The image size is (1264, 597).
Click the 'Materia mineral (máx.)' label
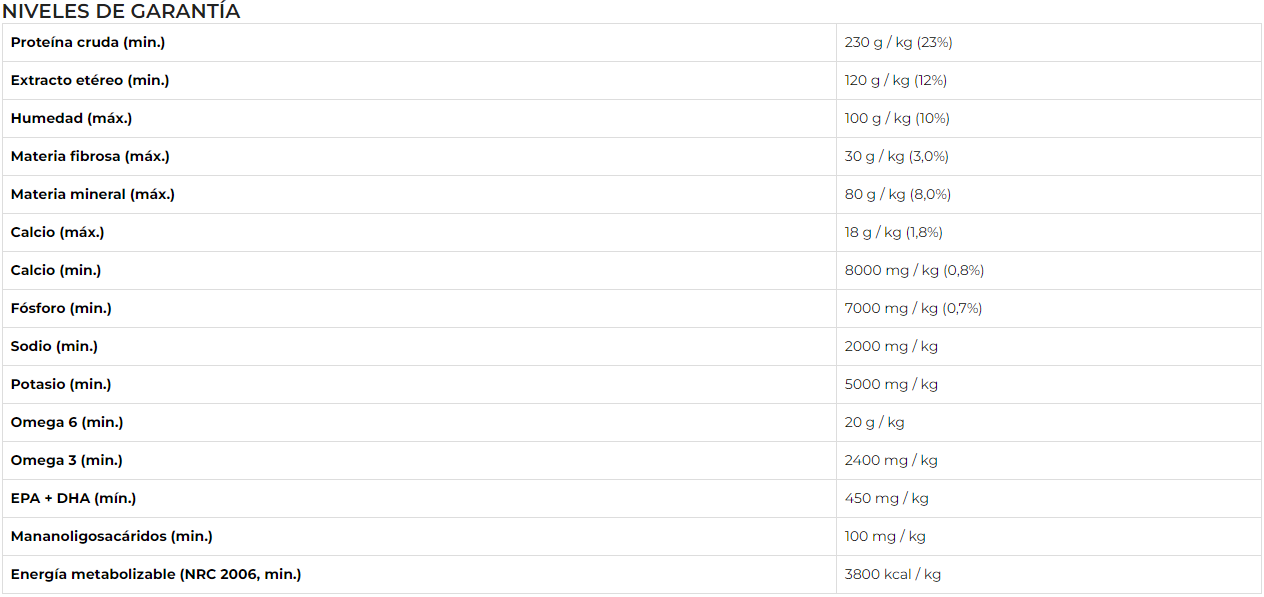point(93,194)
